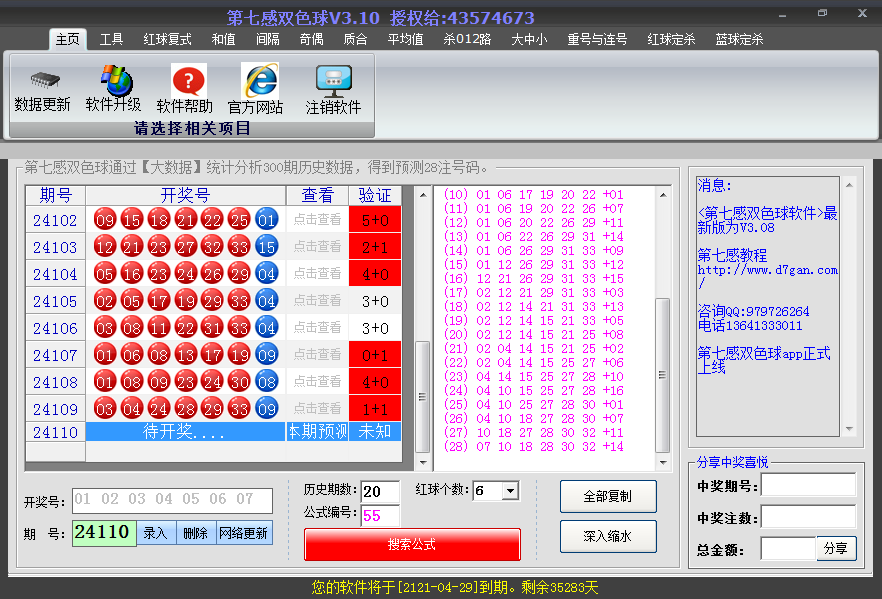Click 点击查看 for period 24109
This screenshot has height=599, width=882.
coord(317,408)
